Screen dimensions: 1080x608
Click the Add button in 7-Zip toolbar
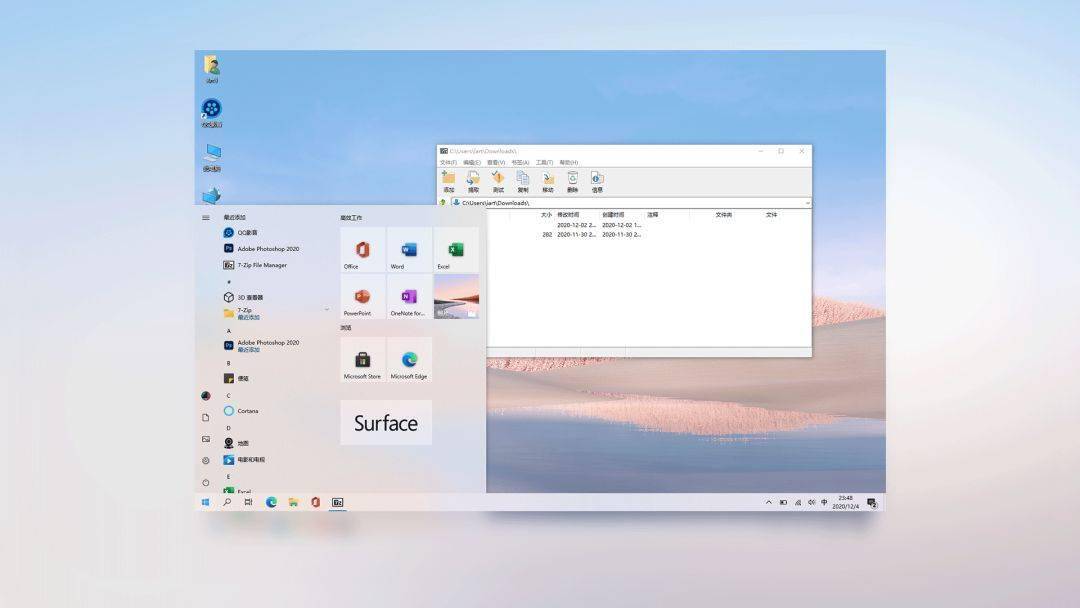[448, 182]
